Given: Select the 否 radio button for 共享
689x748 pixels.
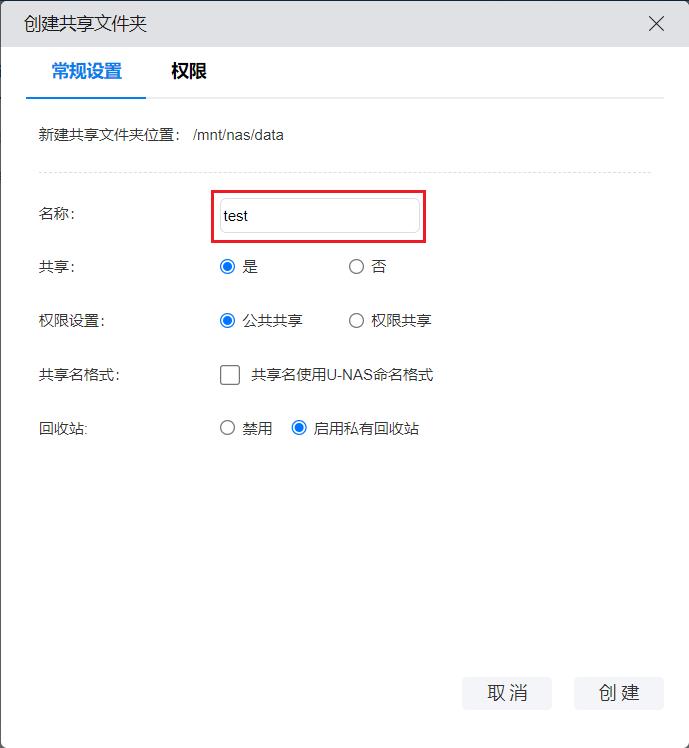Looking at the screenshot, I should coord(356,267).
